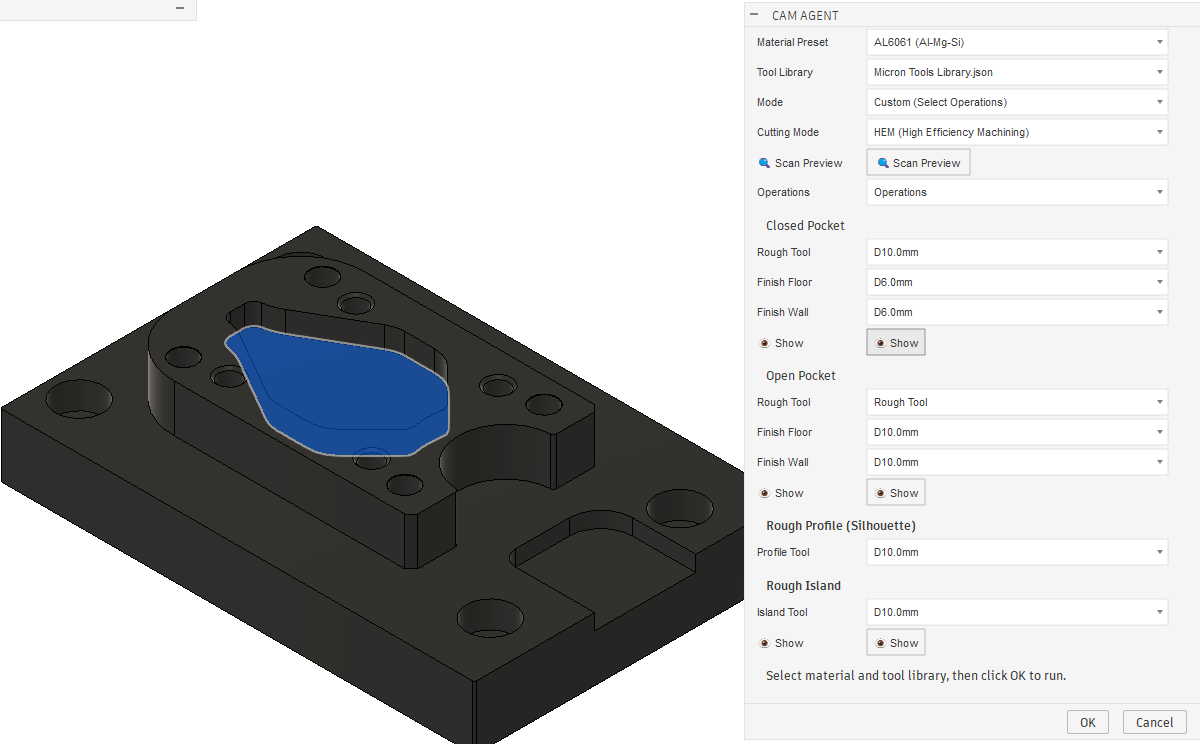Click the minimize dash on top-left panel
This screenshot has width=1200, height=744.
[180, 8]
